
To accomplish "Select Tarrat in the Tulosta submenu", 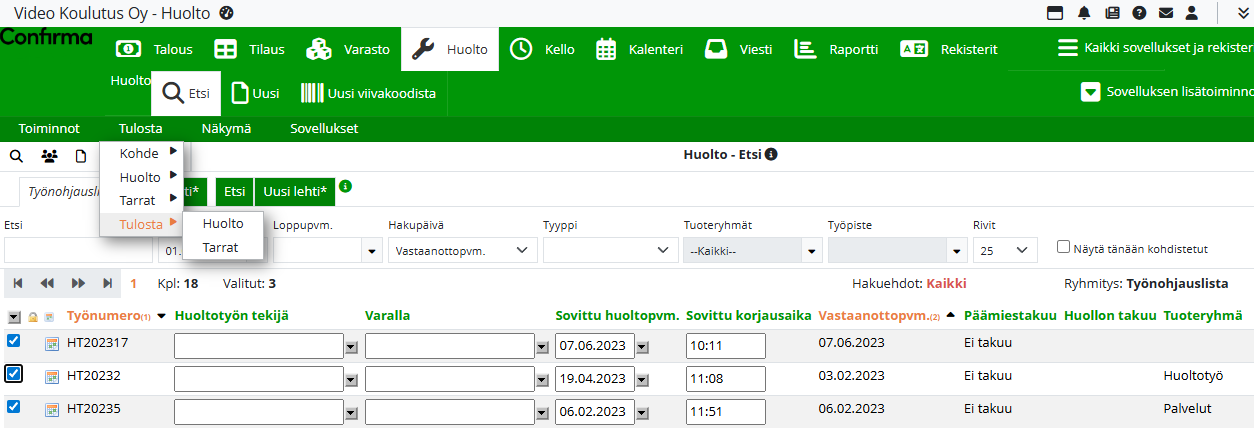I will coord(220,247).
